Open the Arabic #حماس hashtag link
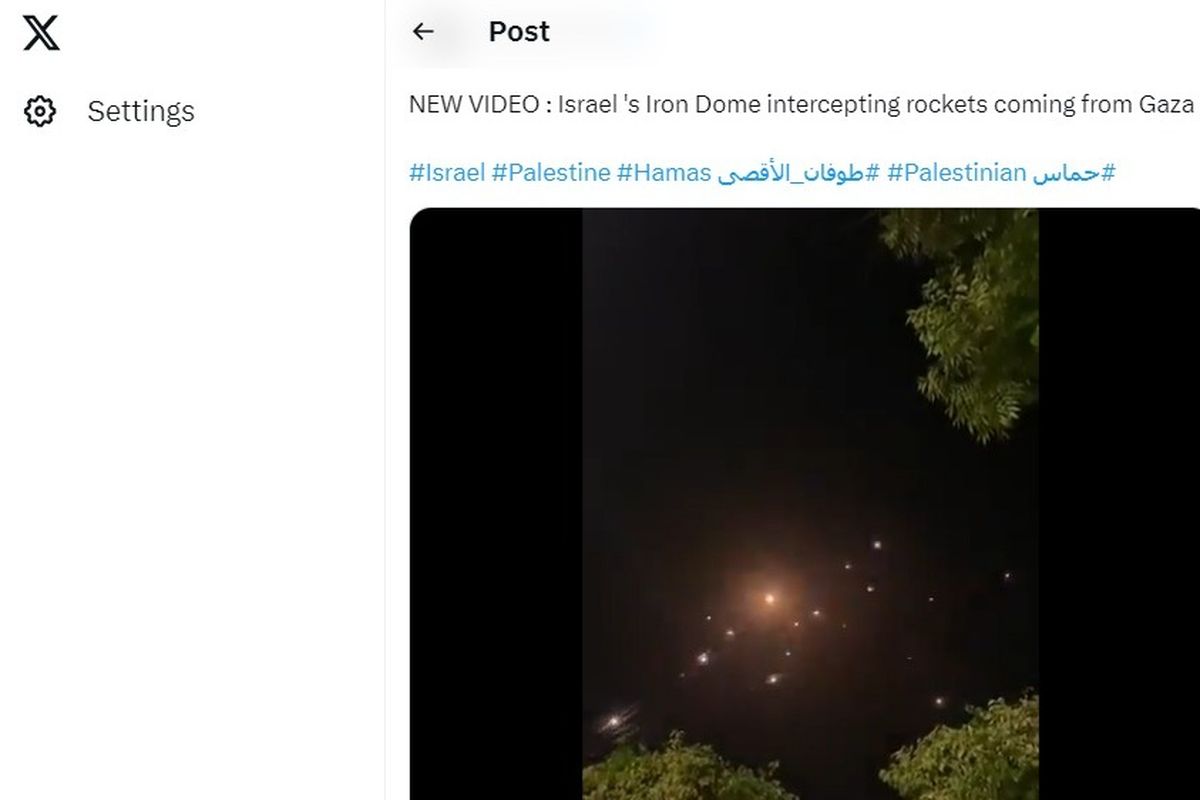 pyautogui.click(x=1074, y=173)
